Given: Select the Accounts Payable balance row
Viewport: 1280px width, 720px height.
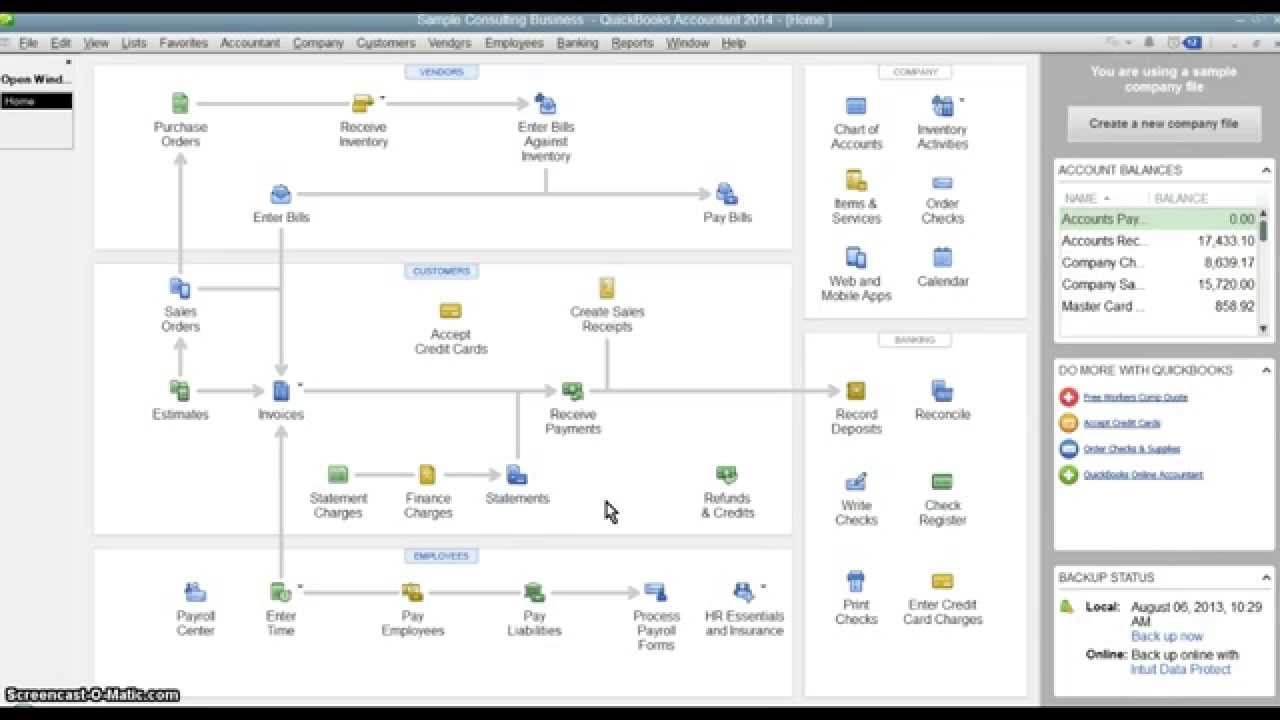Looking at the screenshot, I should pyautogui.click(x=1158, y=219).
